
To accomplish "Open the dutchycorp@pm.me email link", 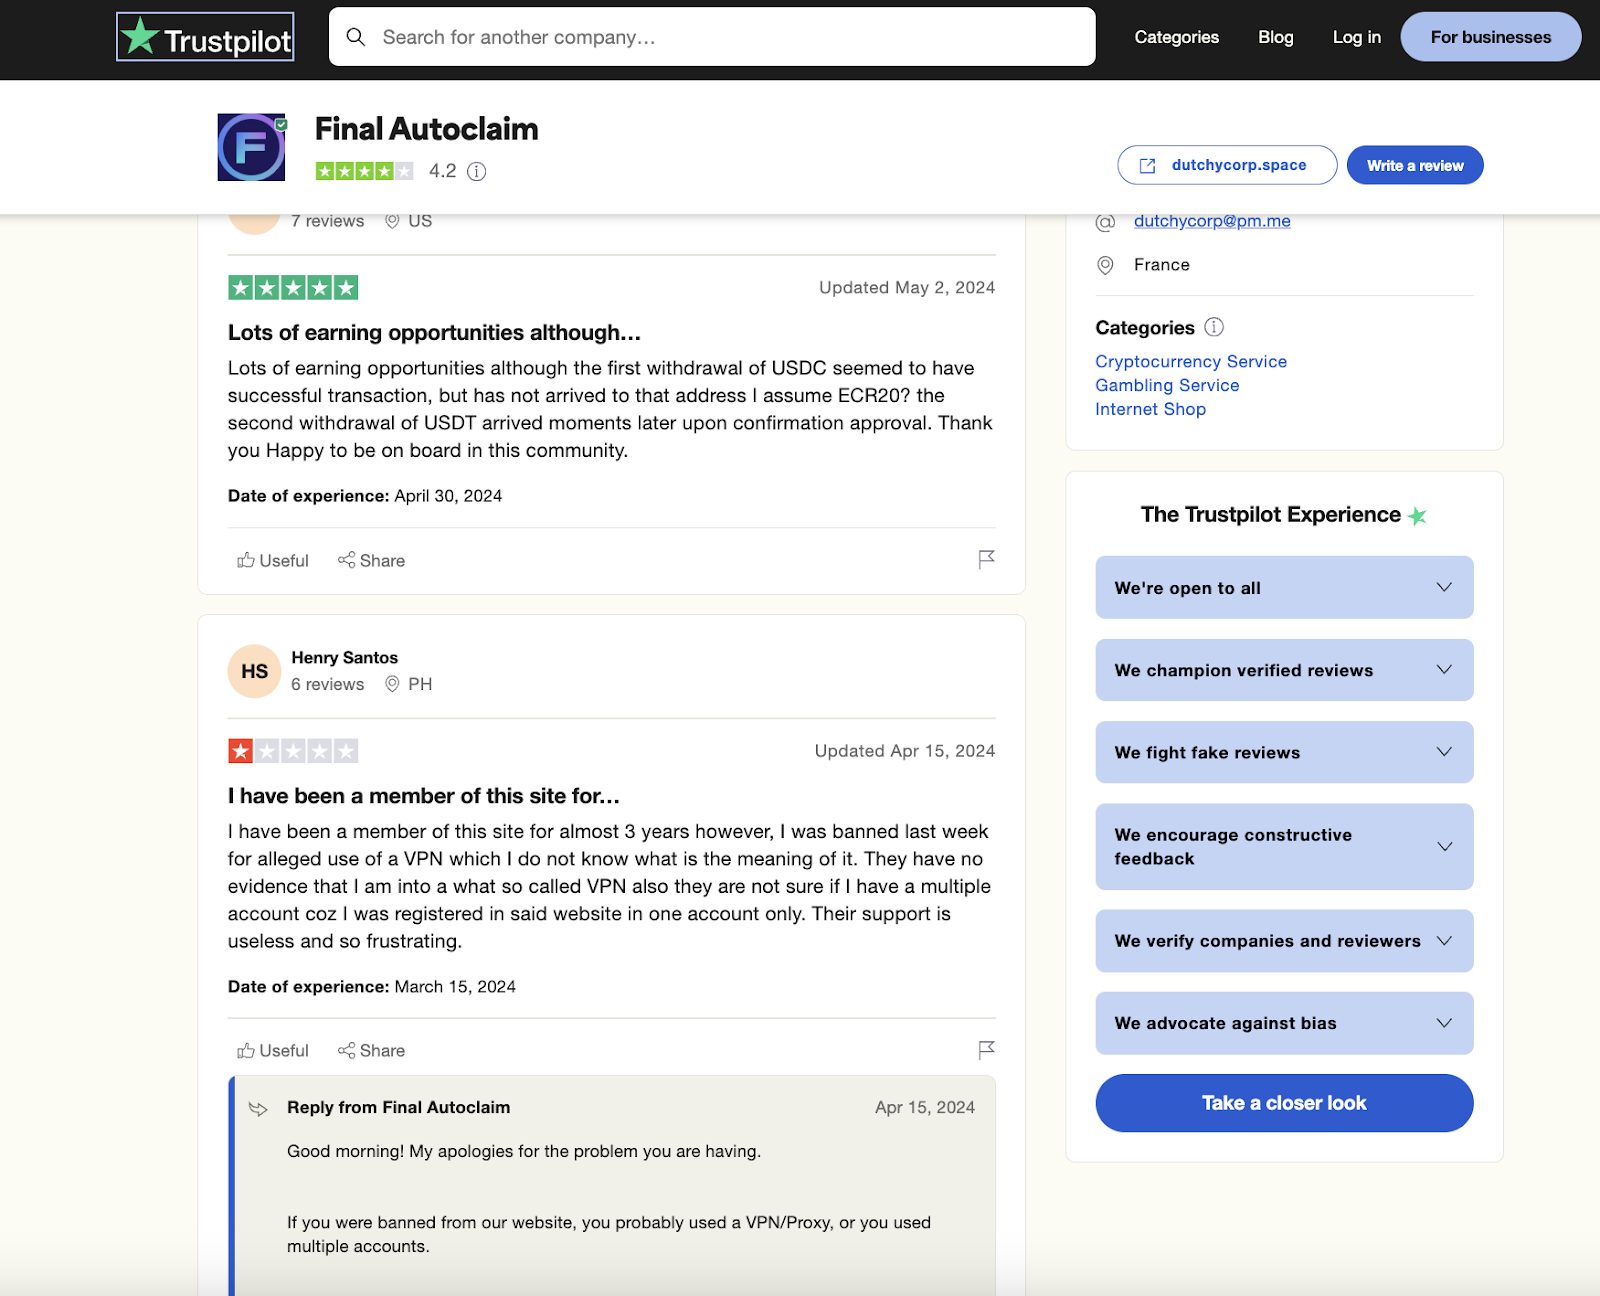I will (1212, 221).
